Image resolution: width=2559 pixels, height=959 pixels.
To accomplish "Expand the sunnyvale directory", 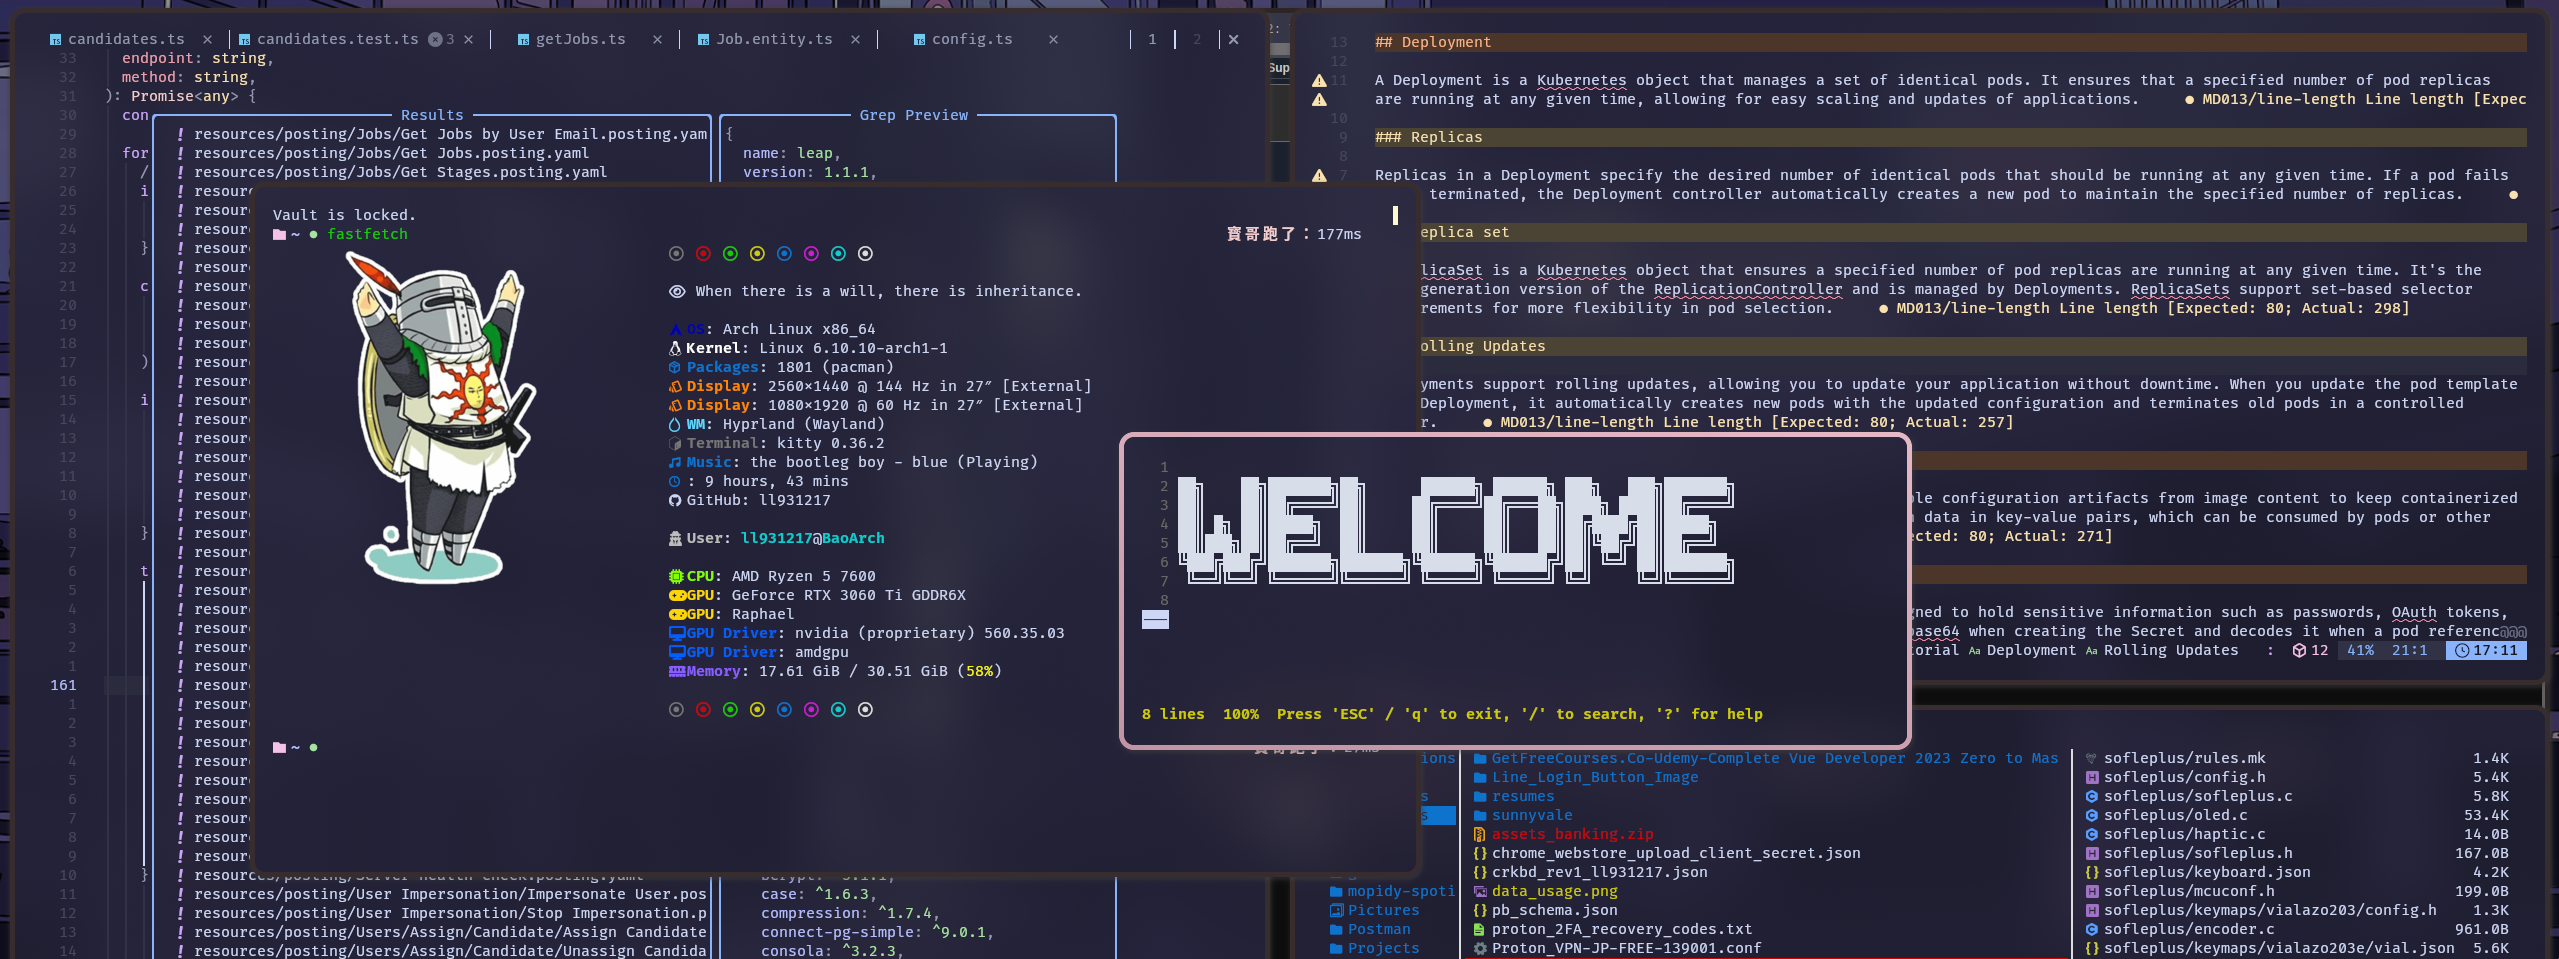I will click(x=1531, y=815).
